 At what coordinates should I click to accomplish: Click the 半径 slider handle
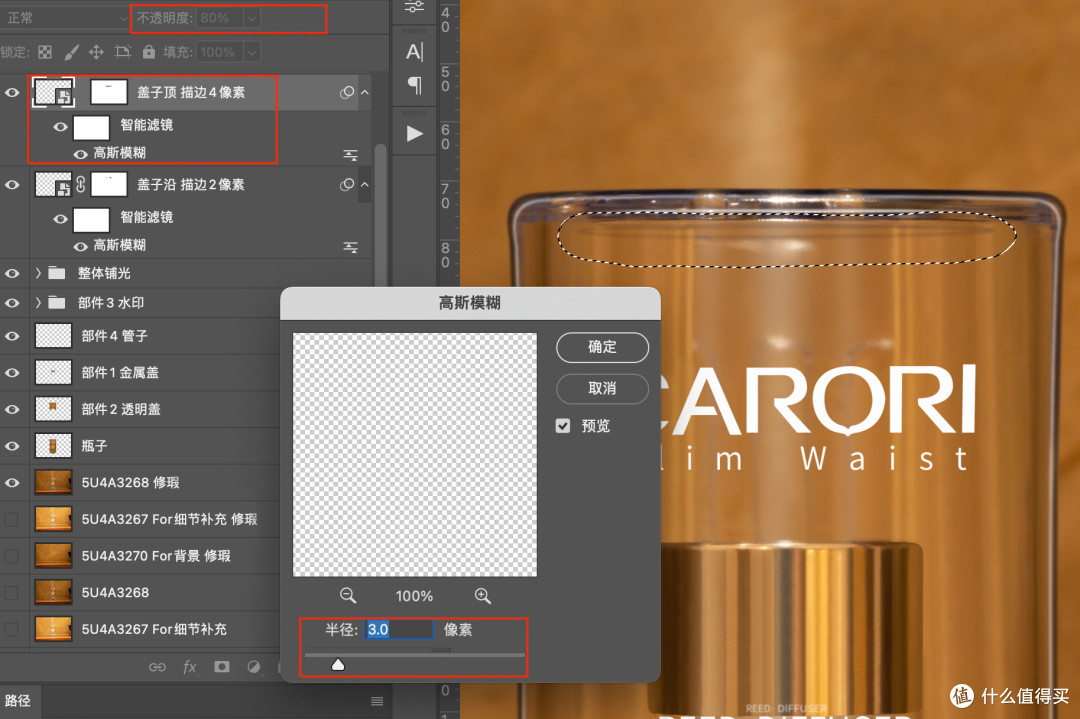(338, 665)
